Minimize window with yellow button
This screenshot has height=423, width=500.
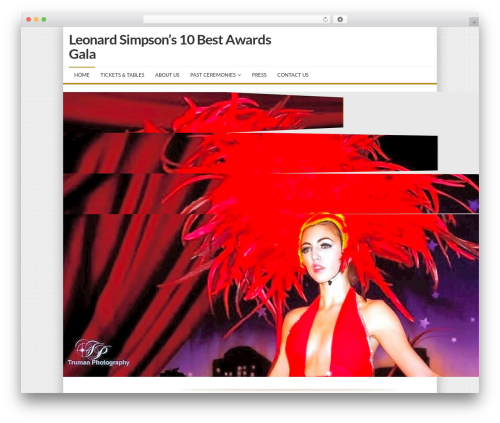tap(36, 20)
